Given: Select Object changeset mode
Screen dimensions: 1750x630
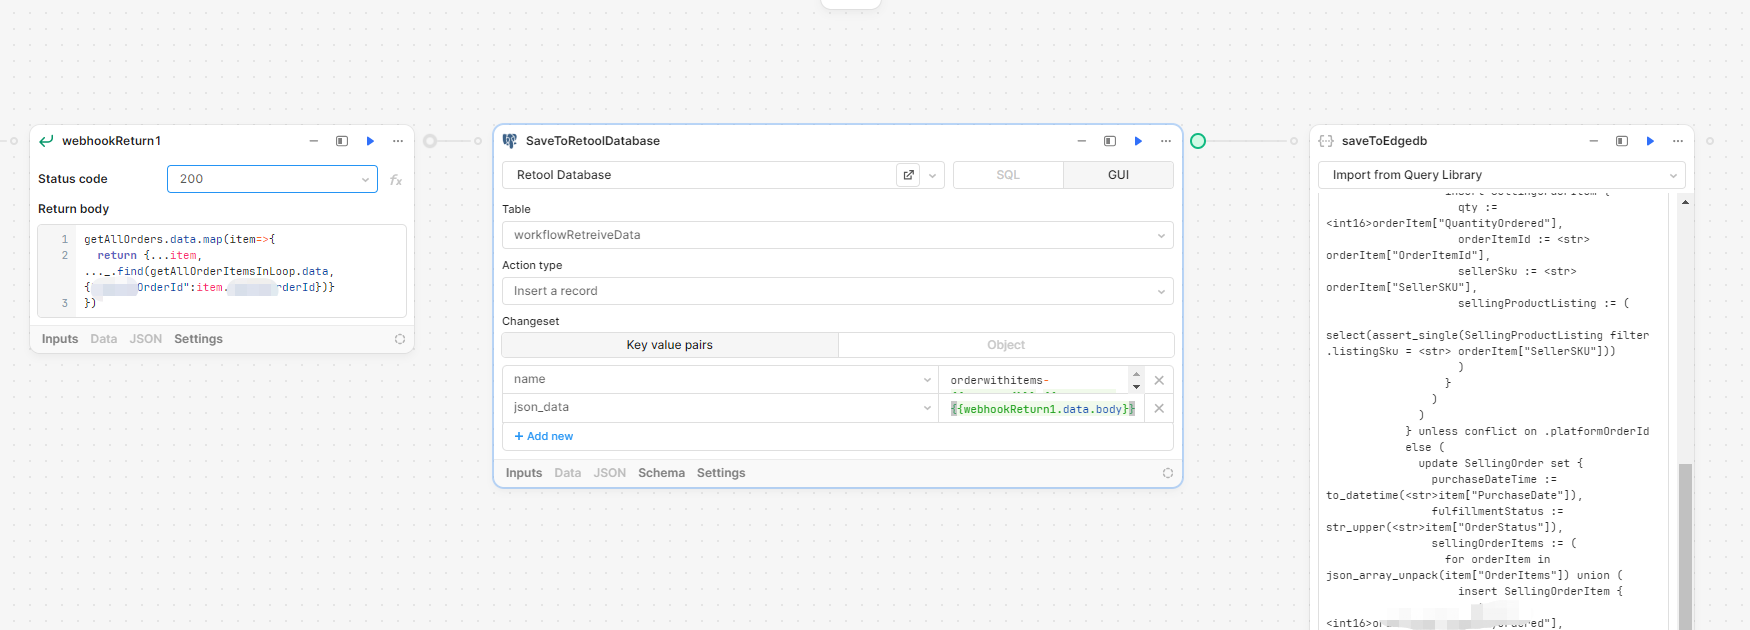Looking at the screenshot, I should point(1006,345).
